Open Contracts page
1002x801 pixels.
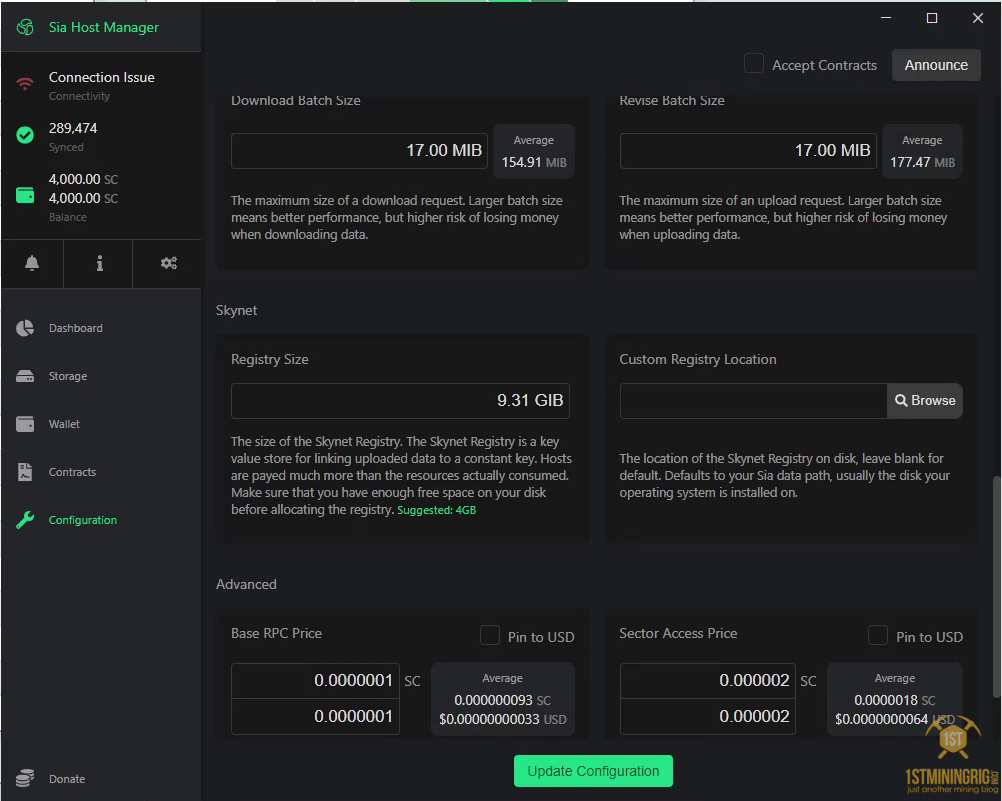(x=72, y=472)
